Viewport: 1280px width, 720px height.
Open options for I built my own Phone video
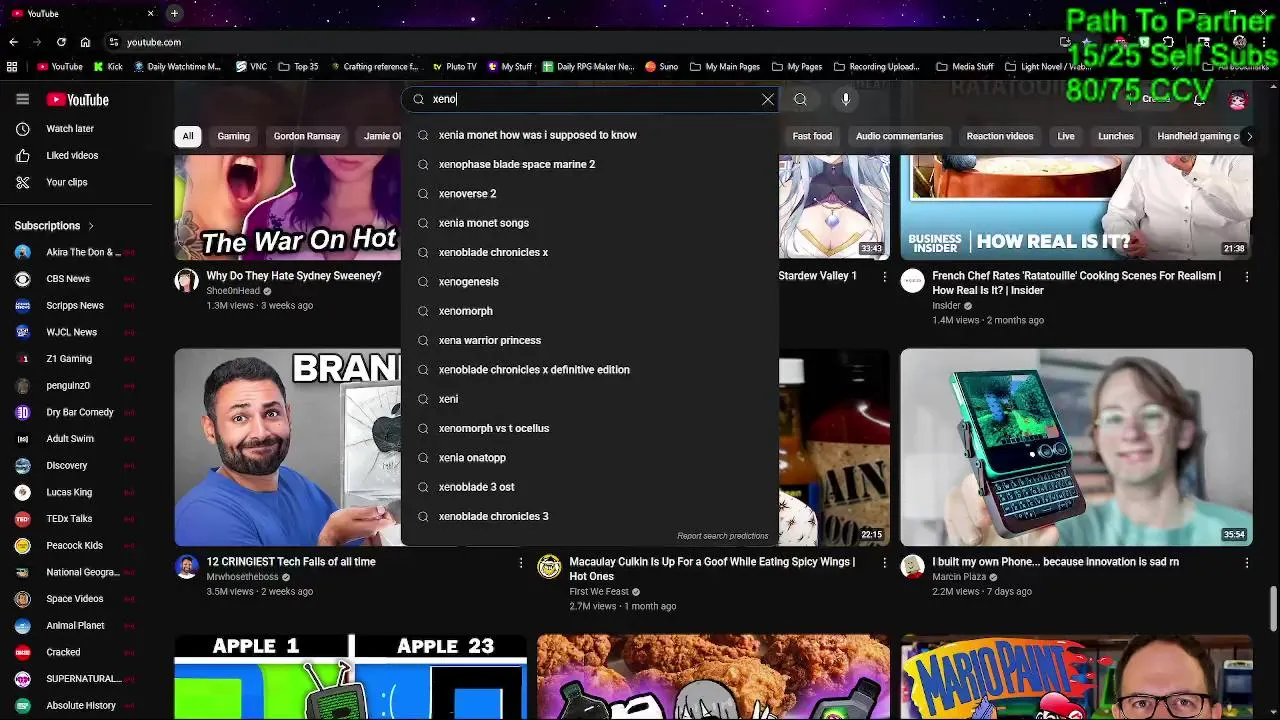1246,563
